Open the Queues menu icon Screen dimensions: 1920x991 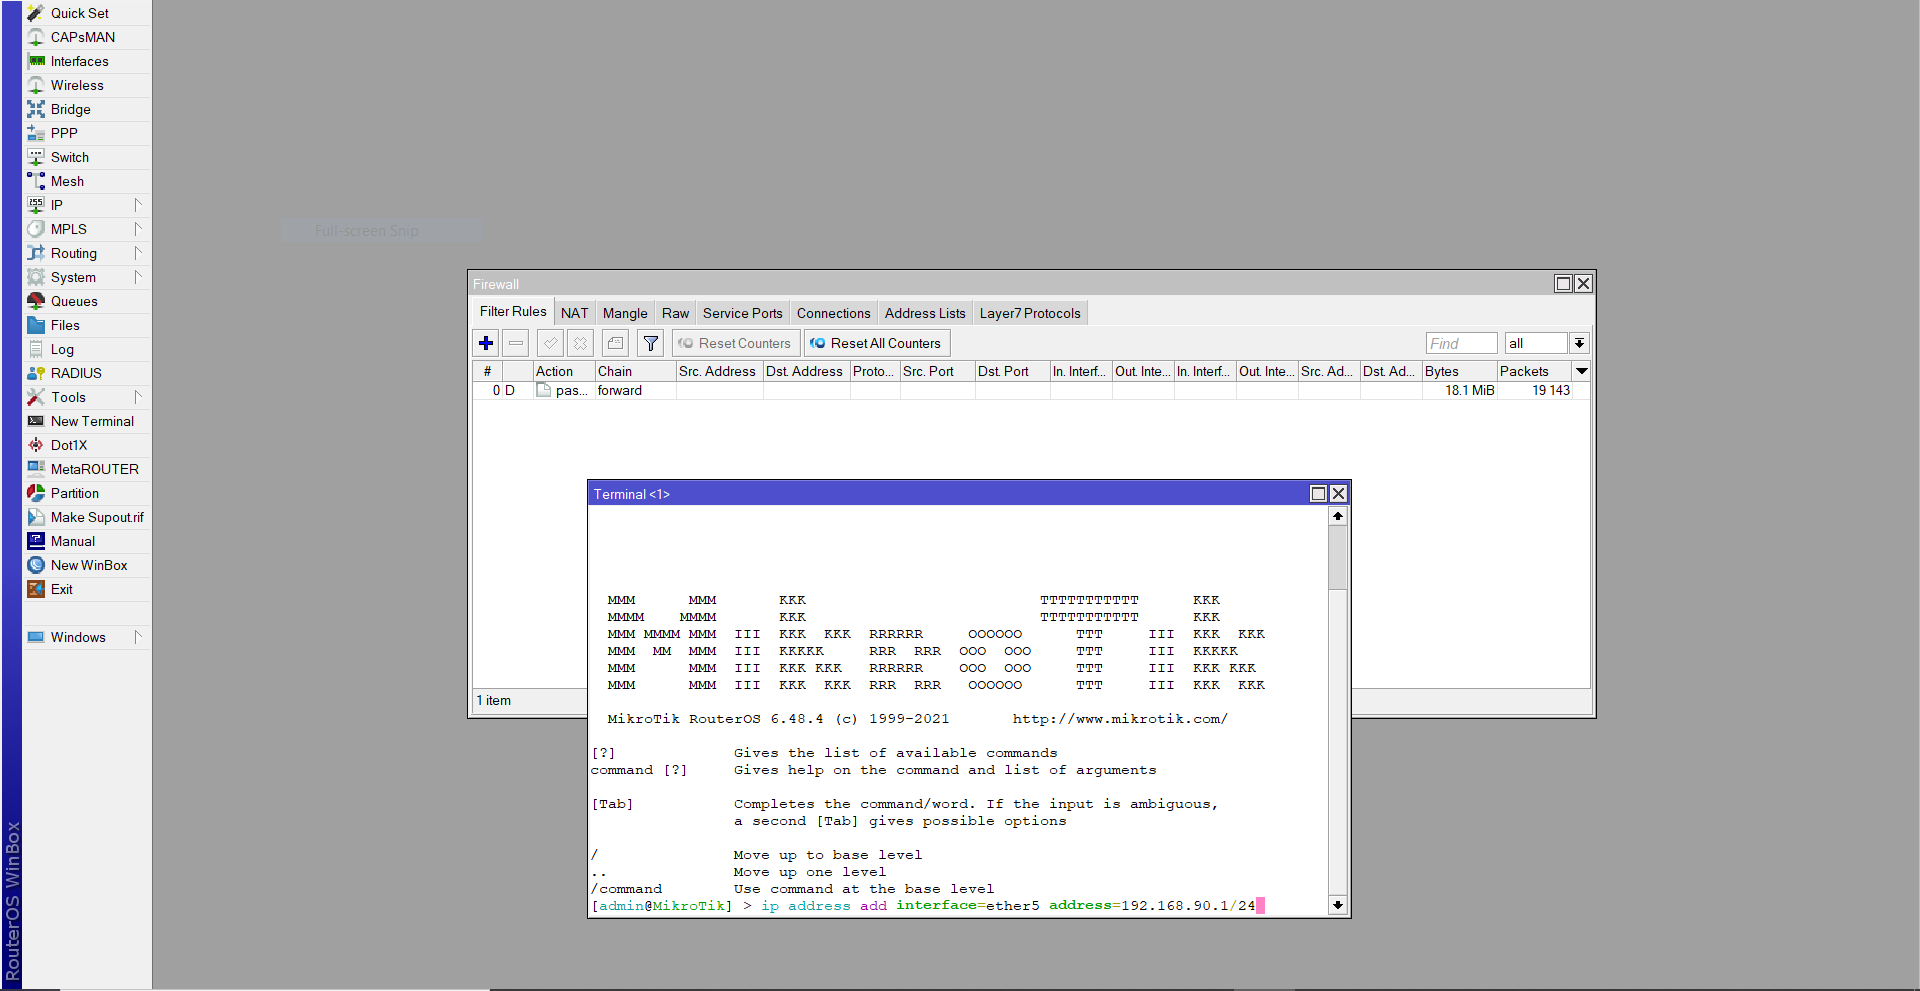pos(36,301)
